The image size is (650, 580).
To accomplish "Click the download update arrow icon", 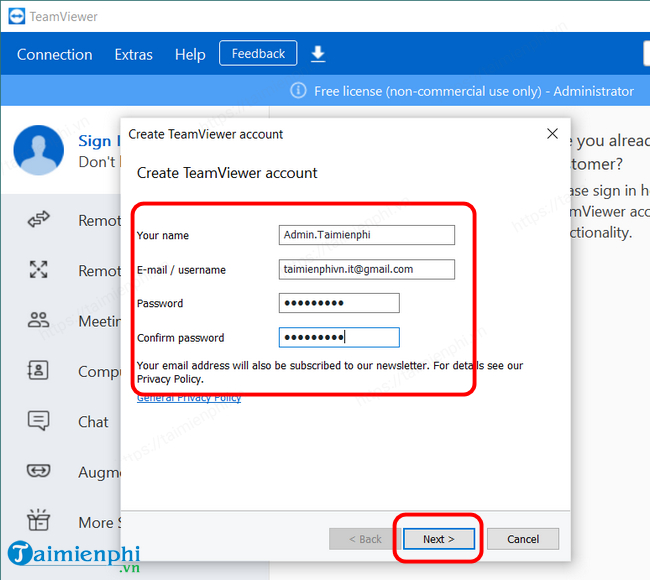I will click(x=318, y=54).
